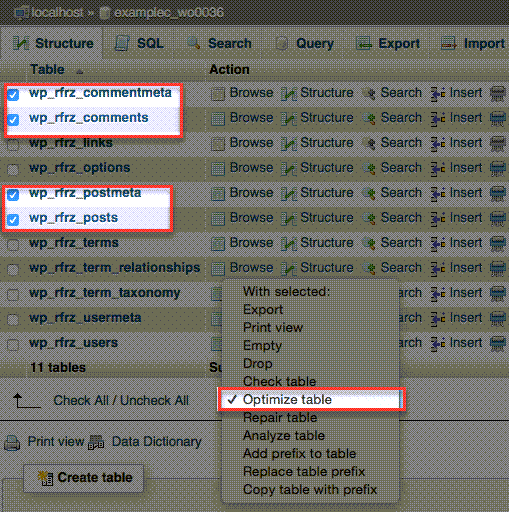This screenshot has height=512, width=509.
Task: Check the wp_rfrz_usermeta checkbox
Action: (x=13, y=320)
